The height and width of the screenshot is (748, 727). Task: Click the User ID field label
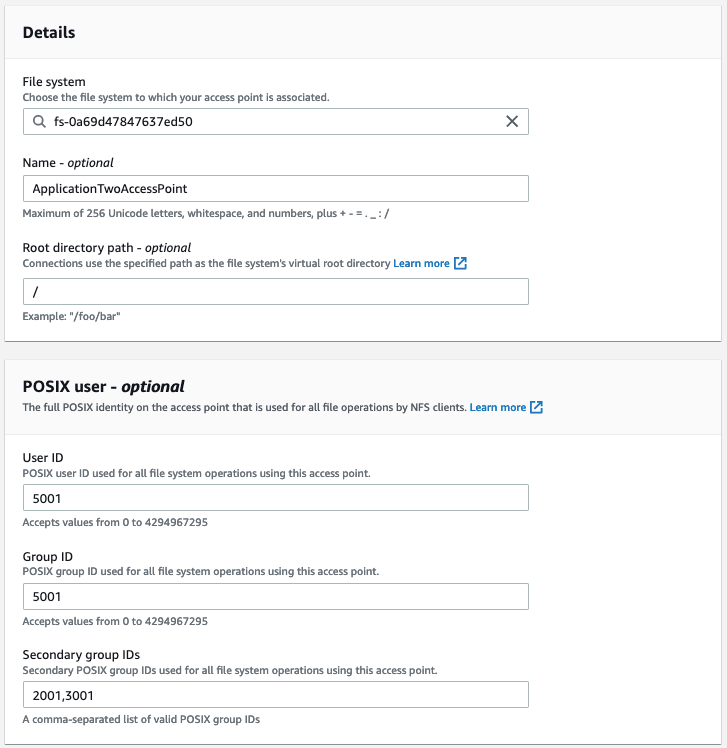(x=43, y=457)
